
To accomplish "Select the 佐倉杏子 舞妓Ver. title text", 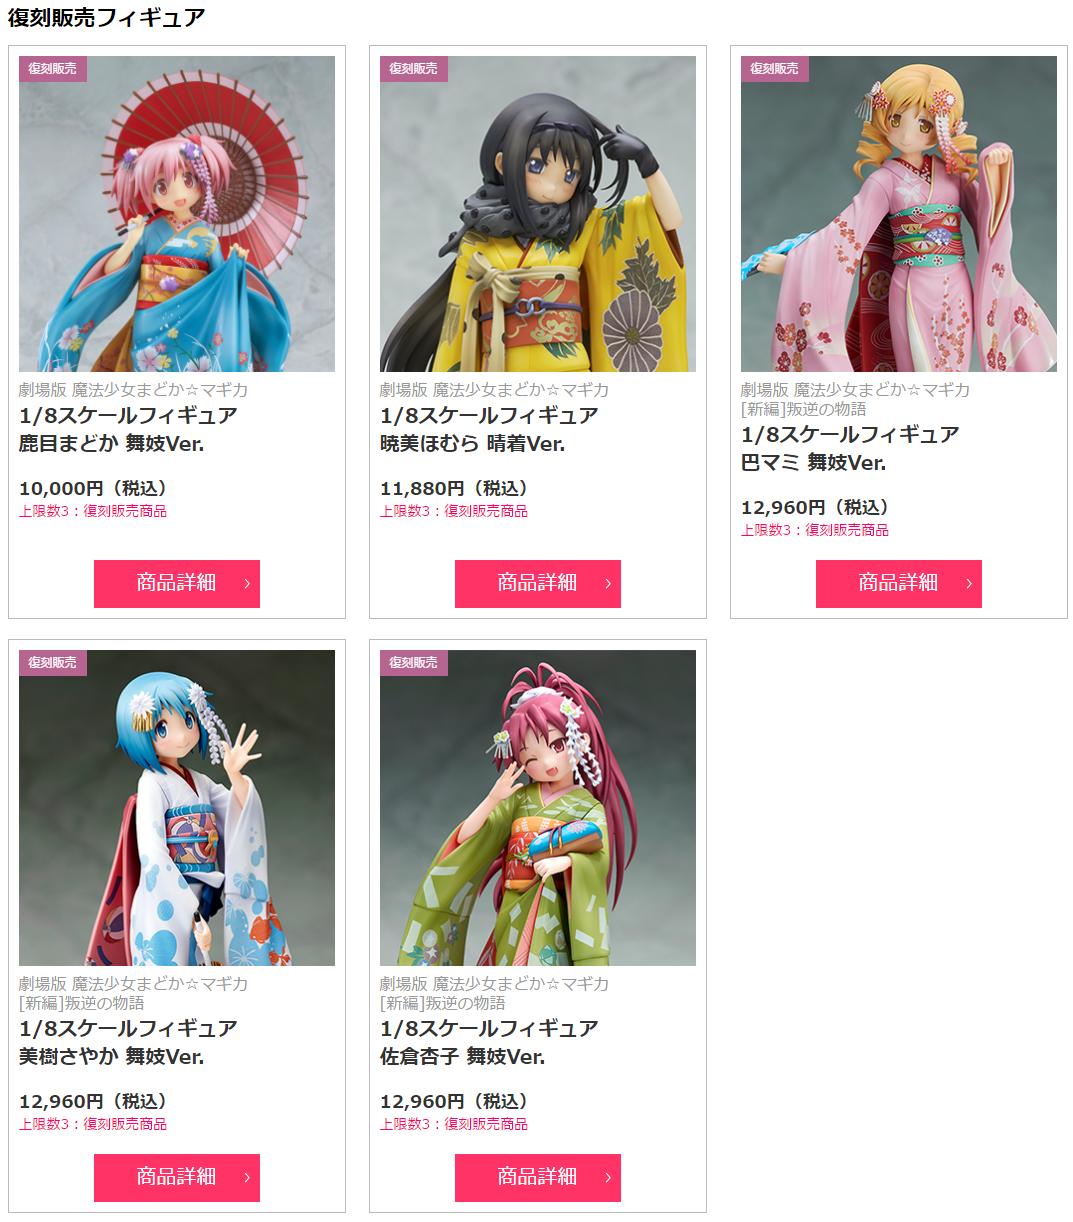I will pyautogui.click(x=463, y=1057).
